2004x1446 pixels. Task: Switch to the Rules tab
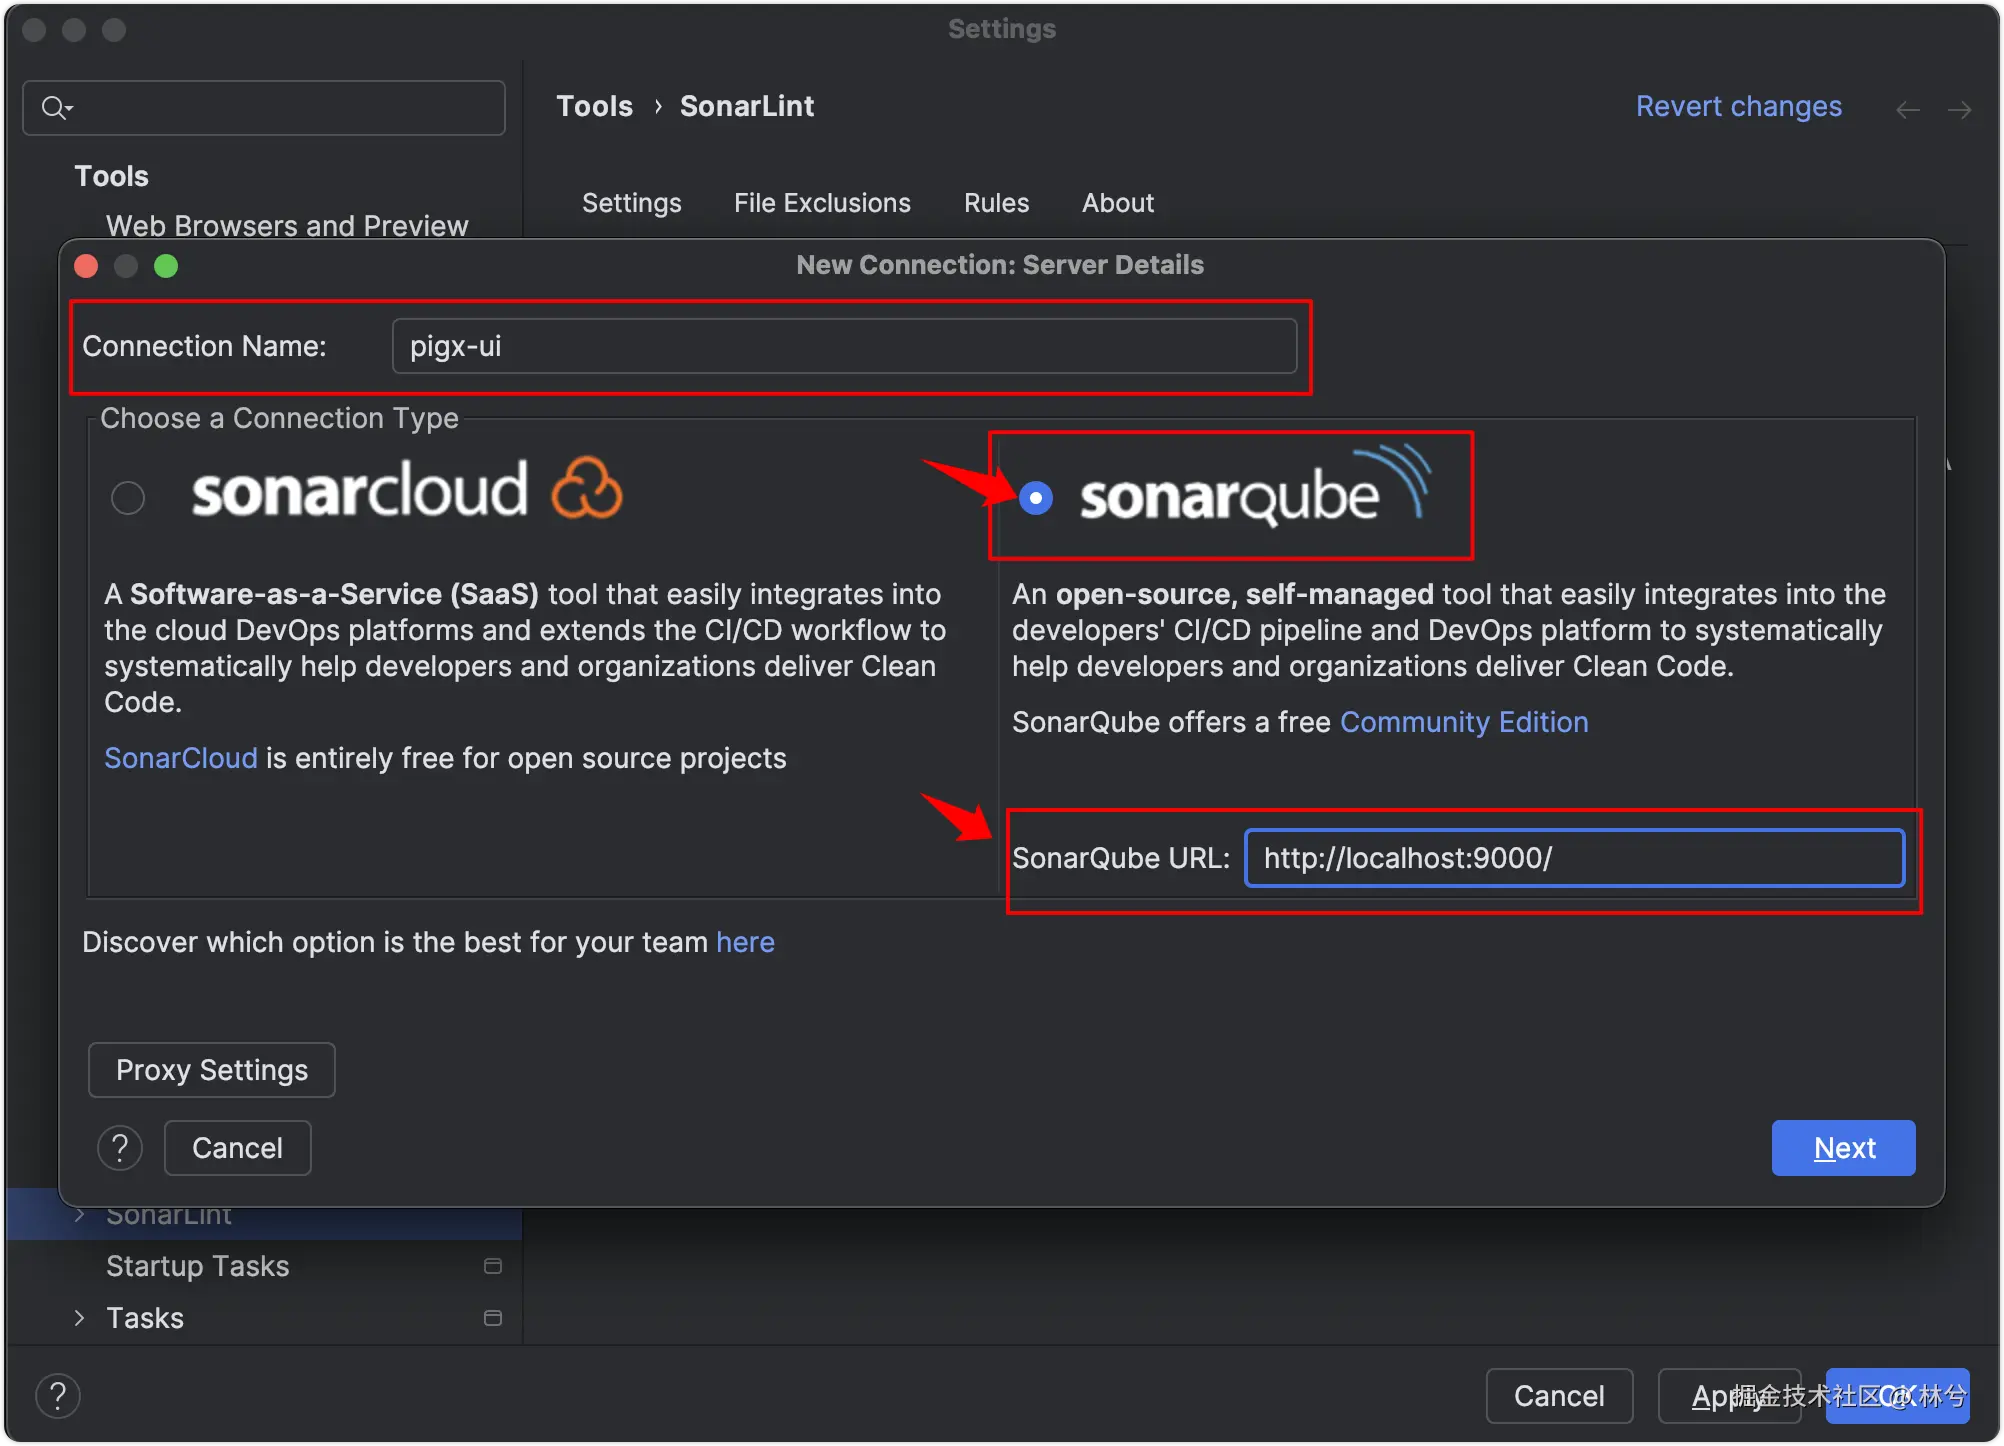[996, 203]
